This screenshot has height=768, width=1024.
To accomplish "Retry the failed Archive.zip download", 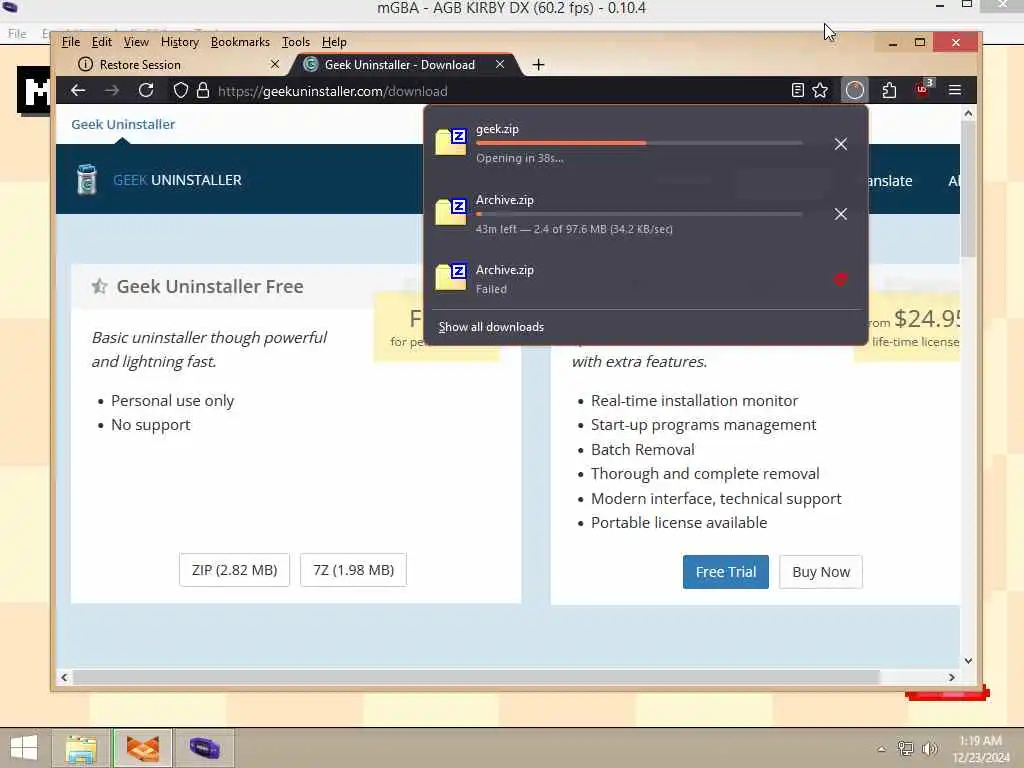I will 840,280.
